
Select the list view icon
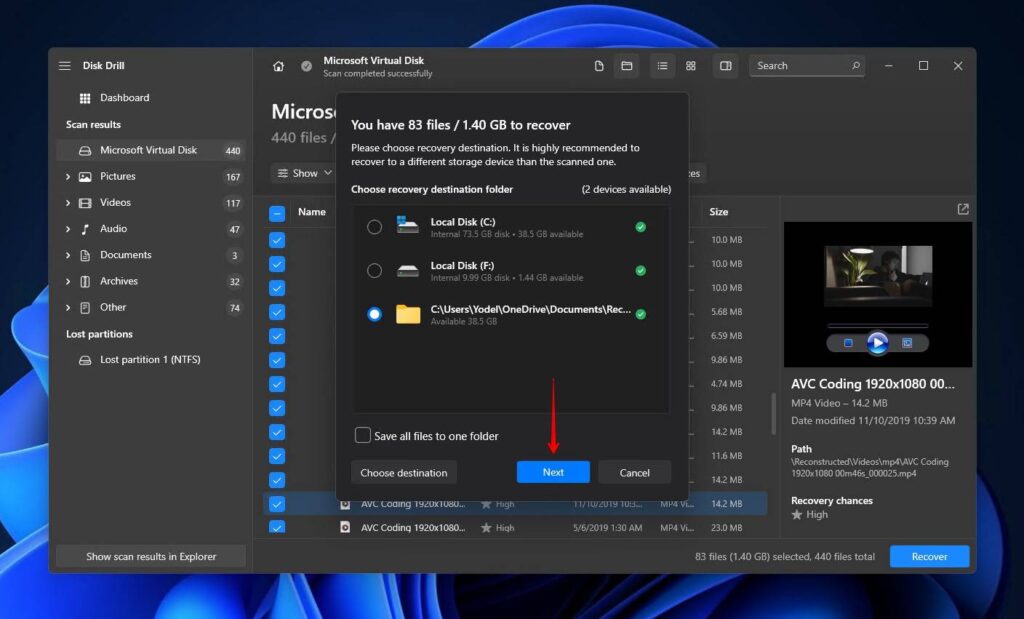pos(662,66)
